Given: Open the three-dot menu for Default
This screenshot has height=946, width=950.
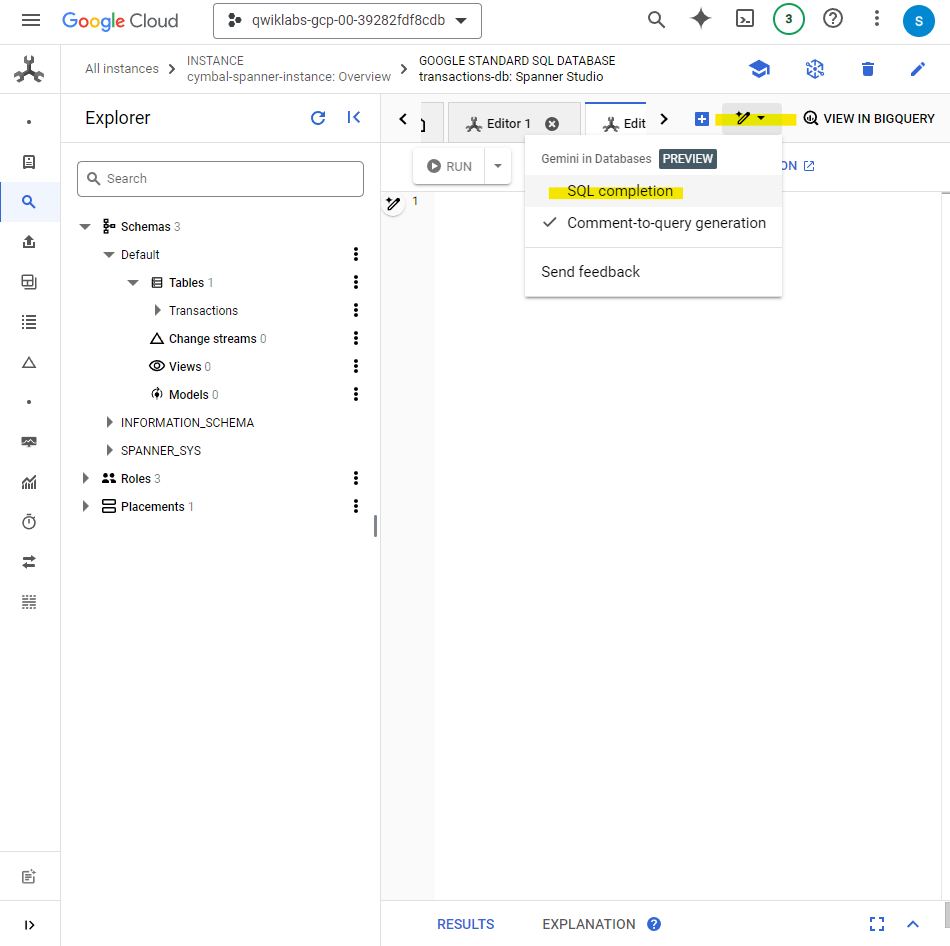Looking at the screenshot, I should click(356, 254).
